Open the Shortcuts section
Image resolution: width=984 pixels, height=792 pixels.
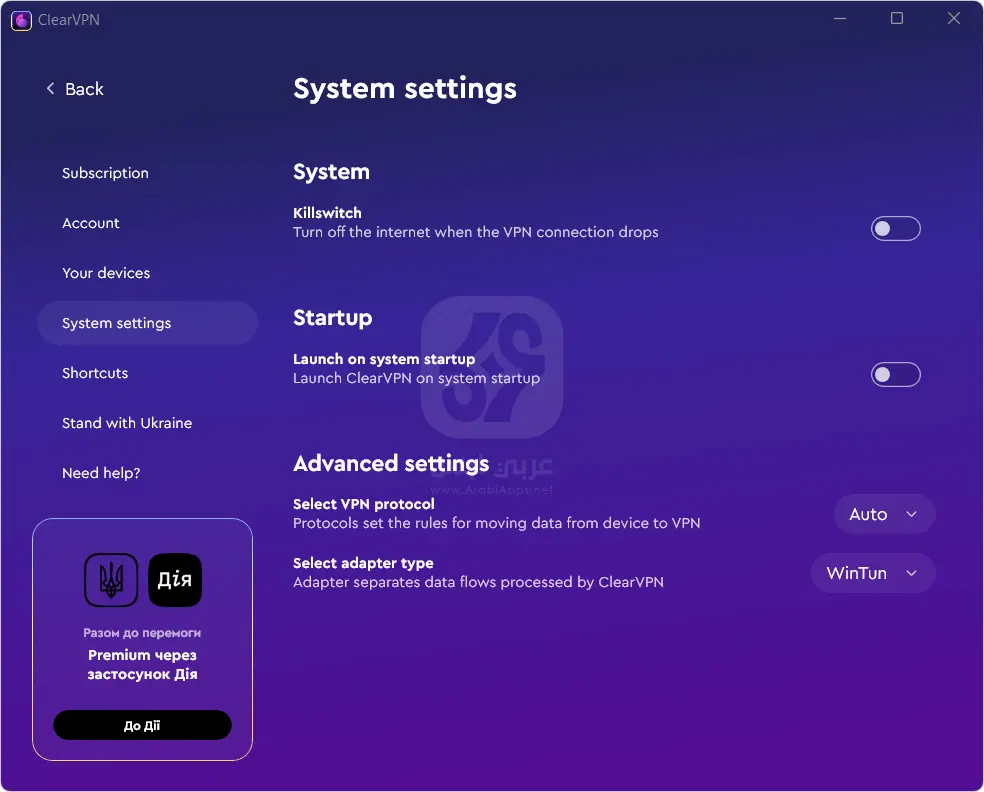pos(95,373)
